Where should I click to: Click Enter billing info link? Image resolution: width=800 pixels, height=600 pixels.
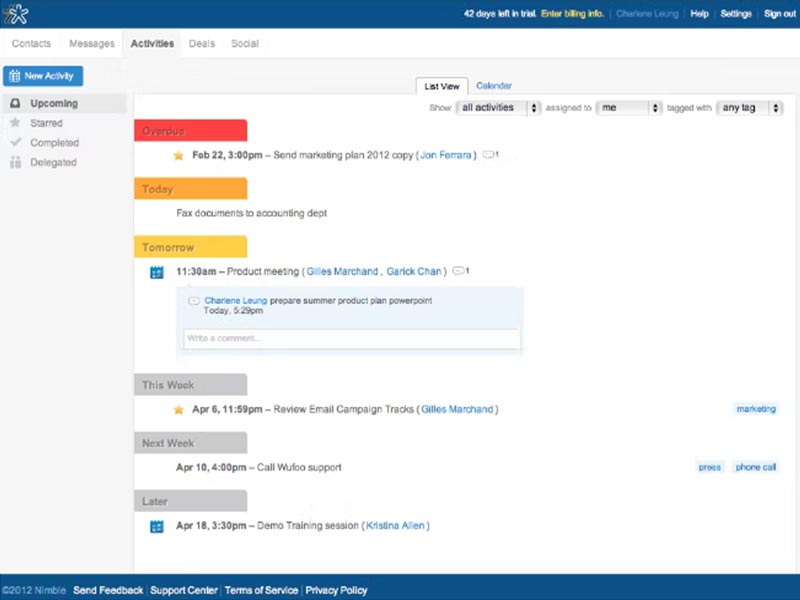pos(572,14)
